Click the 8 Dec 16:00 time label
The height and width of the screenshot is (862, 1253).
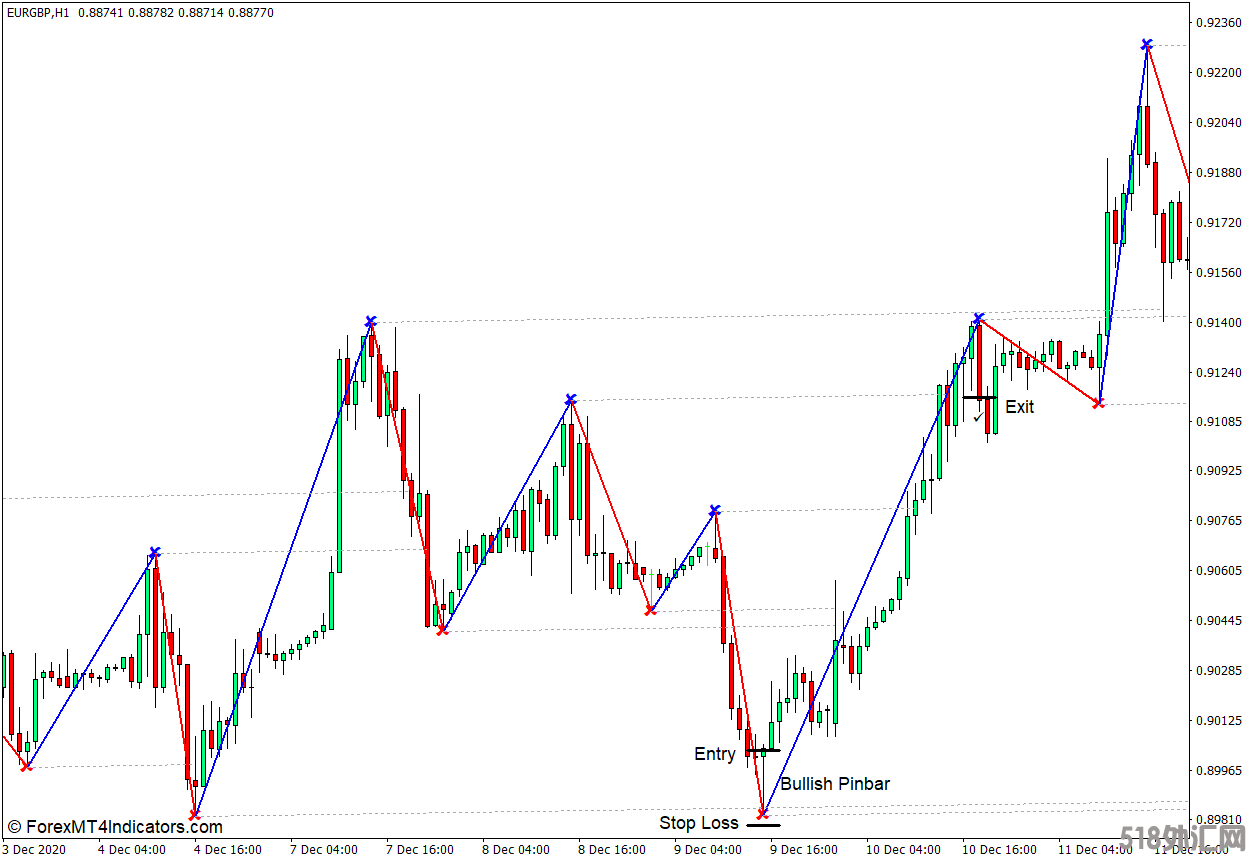[612, 850]
